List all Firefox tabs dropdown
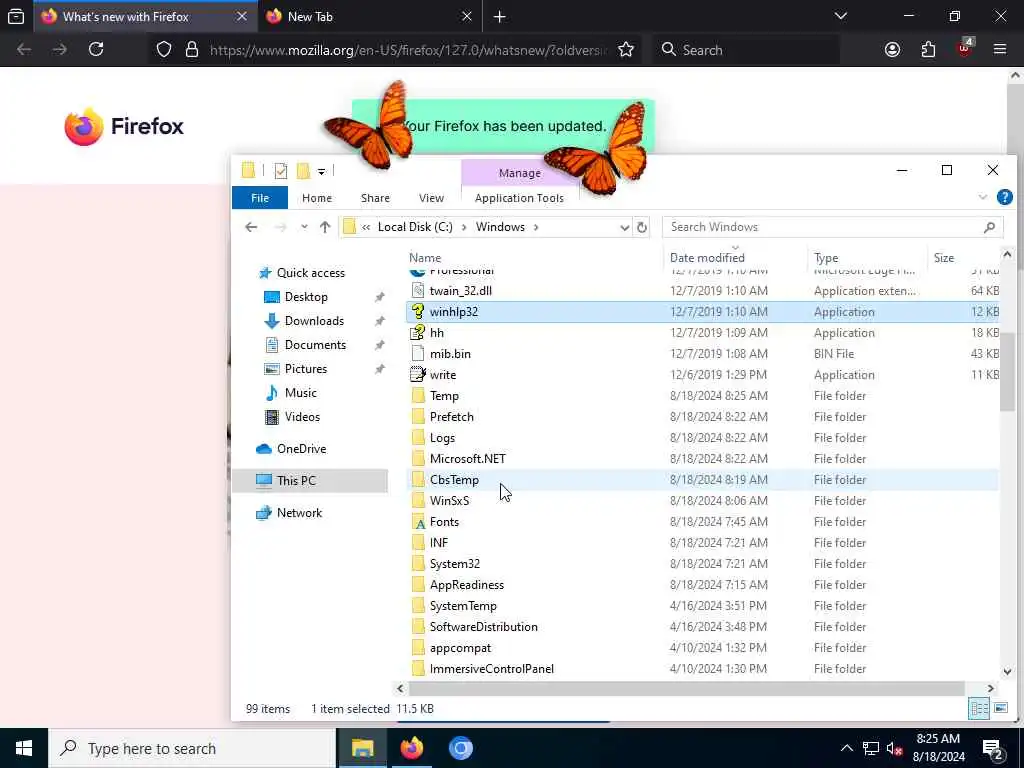This screenshot has height=768, width=1024. coord(840,17)
